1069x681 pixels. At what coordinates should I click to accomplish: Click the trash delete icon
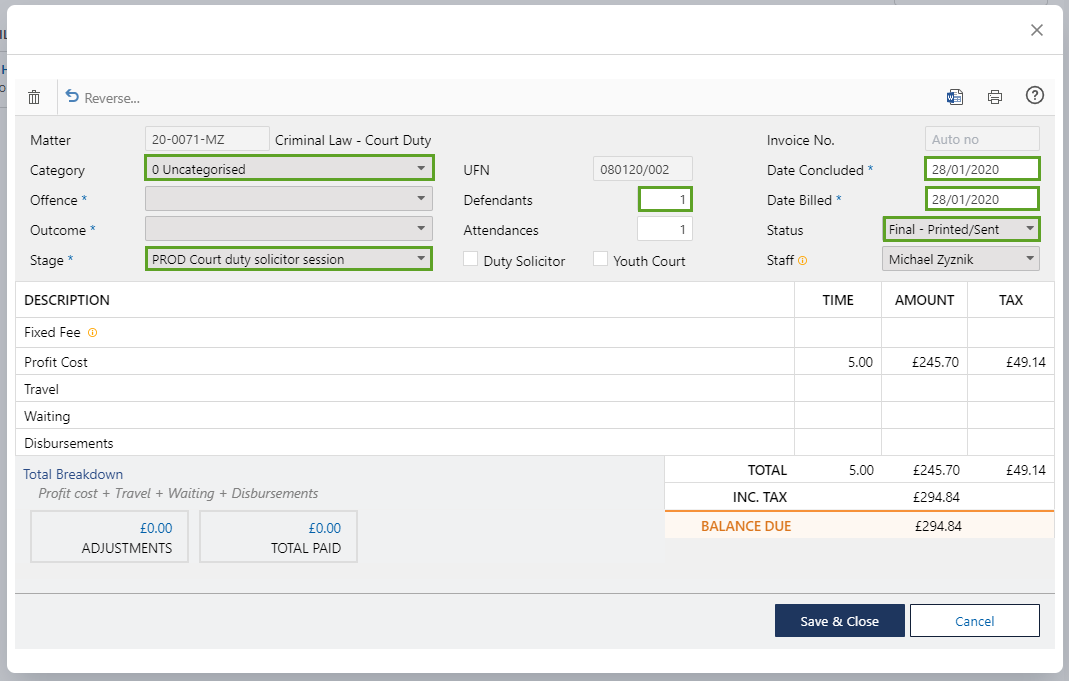point(34,97)
